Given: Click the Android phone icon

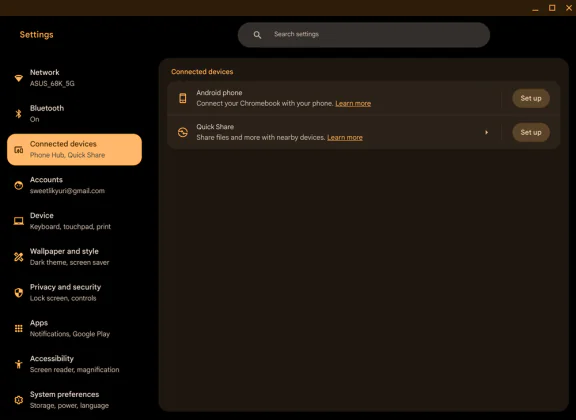Looking at the screenshot, I should coord(183,98).
